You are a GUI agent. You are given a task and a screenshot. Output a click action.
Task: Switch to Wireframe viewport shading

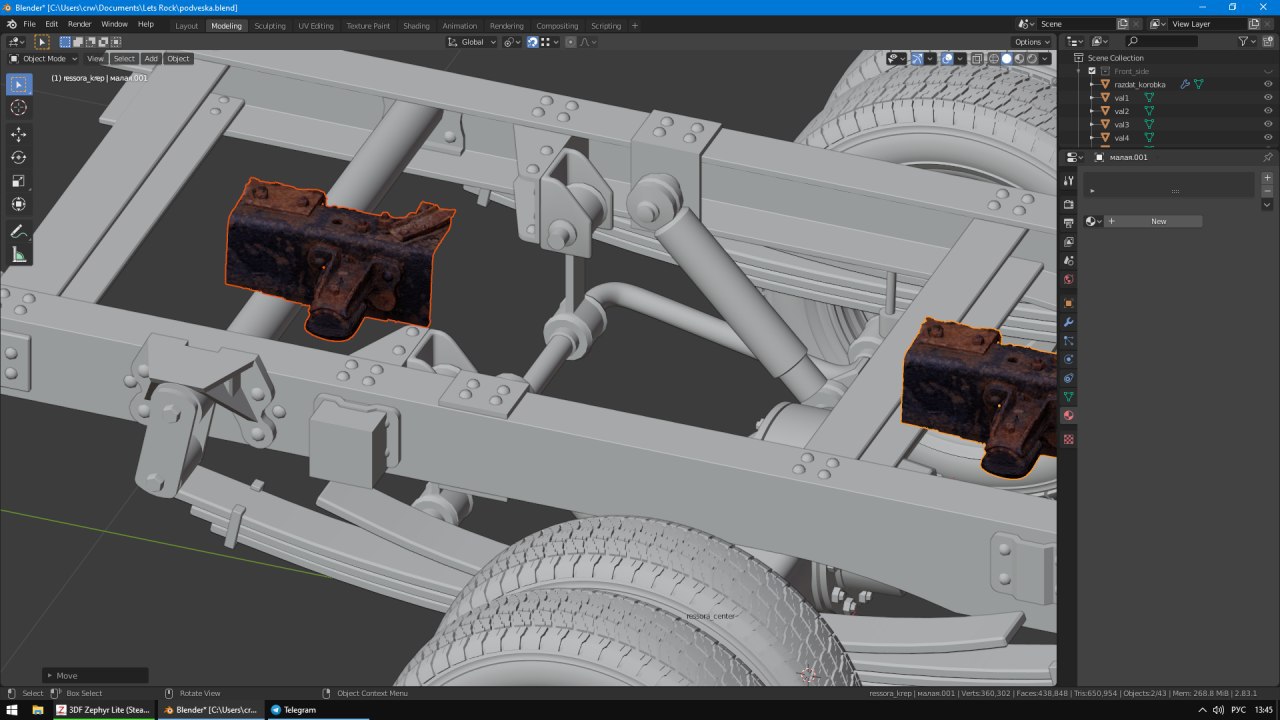click(x=994, y=58)
